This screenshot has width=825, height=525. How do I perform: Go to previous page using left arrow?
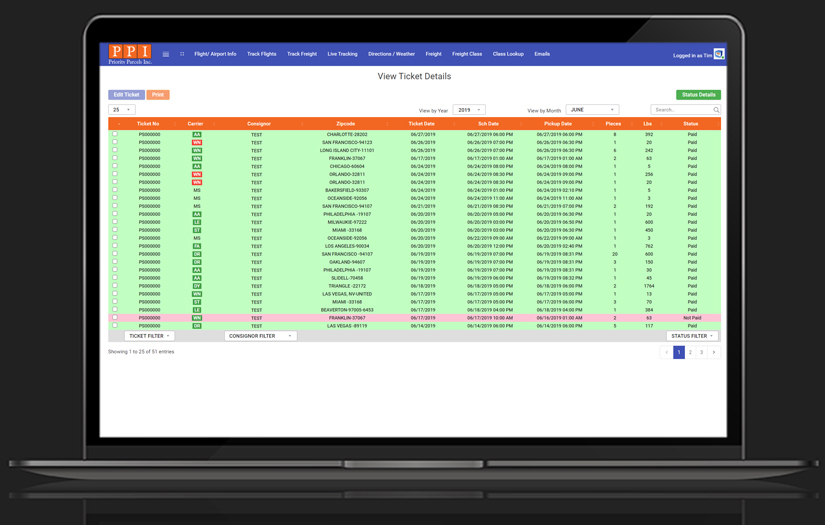tap(667, 352)
